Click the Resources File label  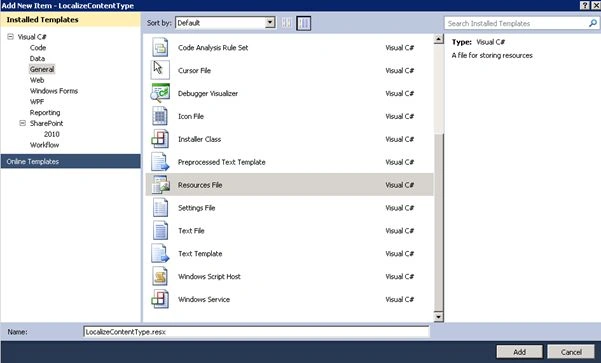pos(200,185)
